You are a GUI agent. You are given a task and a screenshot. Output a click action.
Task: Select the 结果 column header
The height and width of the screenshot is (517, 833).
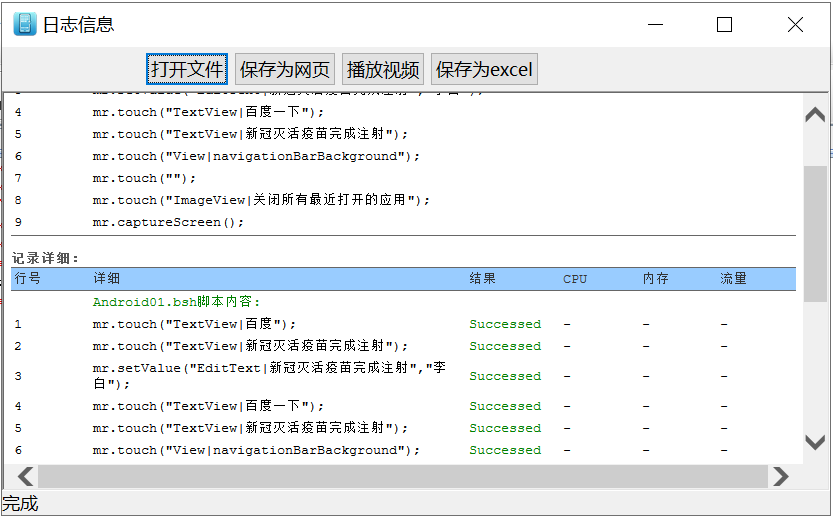tap(483, 278)
